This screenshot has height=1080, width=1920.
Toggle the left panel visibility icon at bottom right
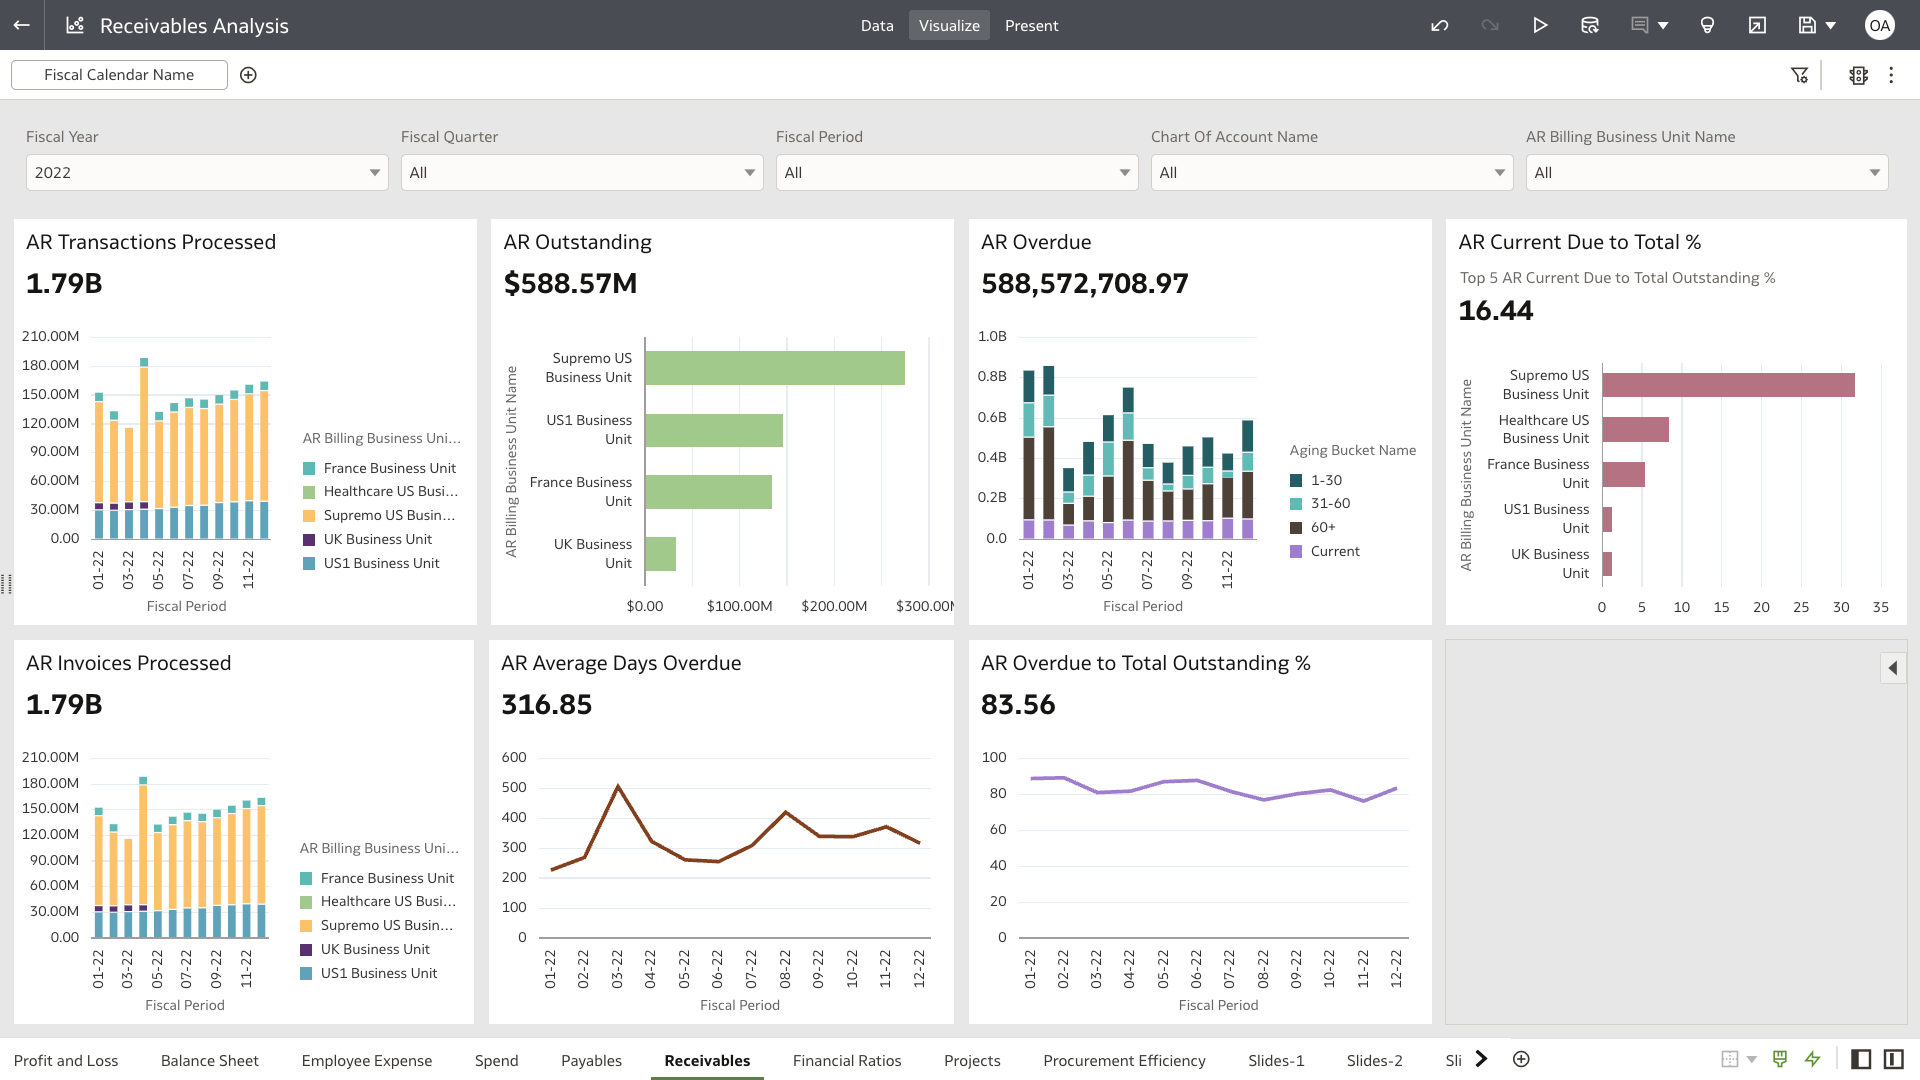click(x=1861, y=1058)
